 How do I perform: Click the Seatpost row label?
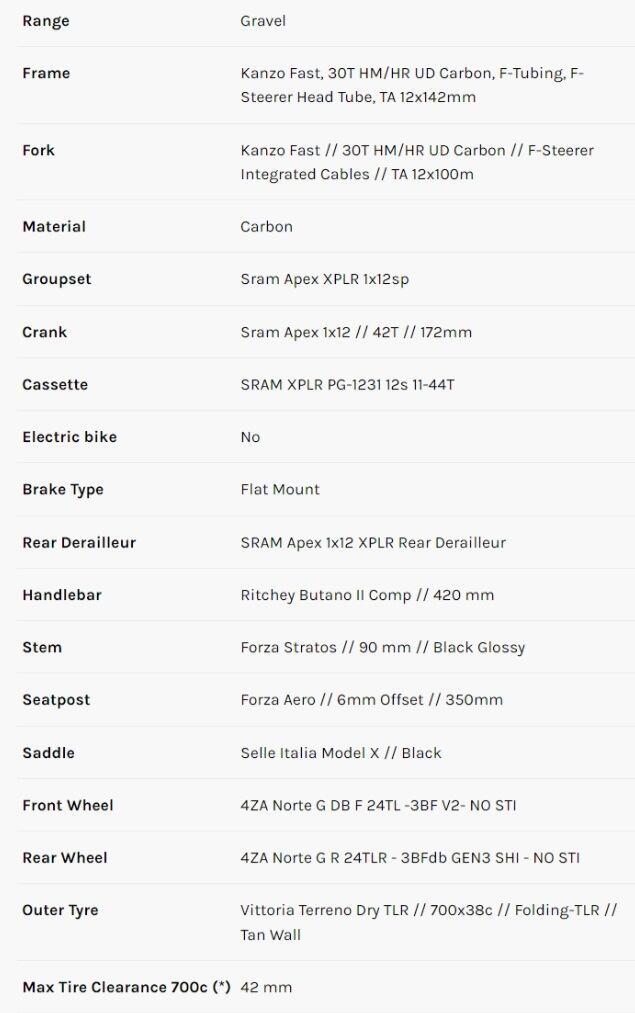[56, 700]
